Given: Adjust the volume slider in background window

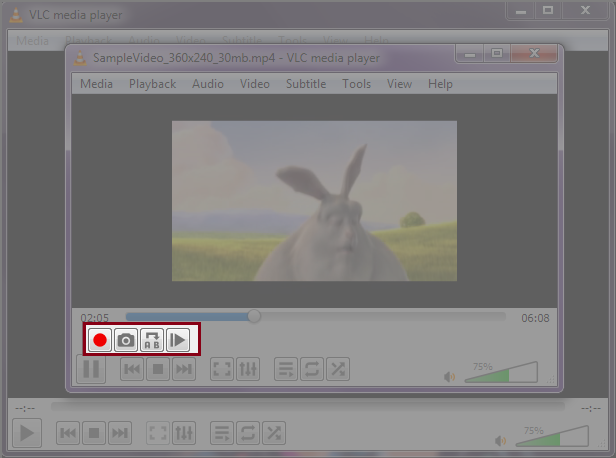Looking at the screenshot, I should click(x=552, y=436).
